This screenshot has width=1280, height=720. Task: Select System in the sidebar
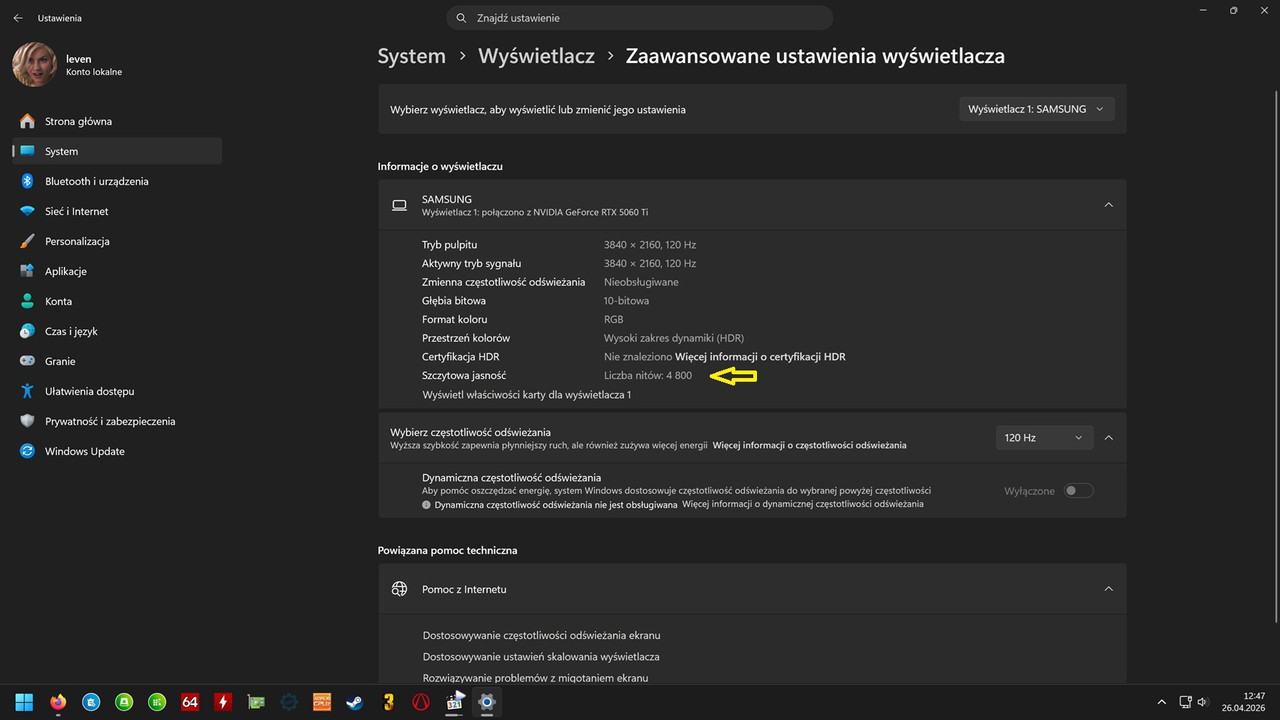pos(117,151)
